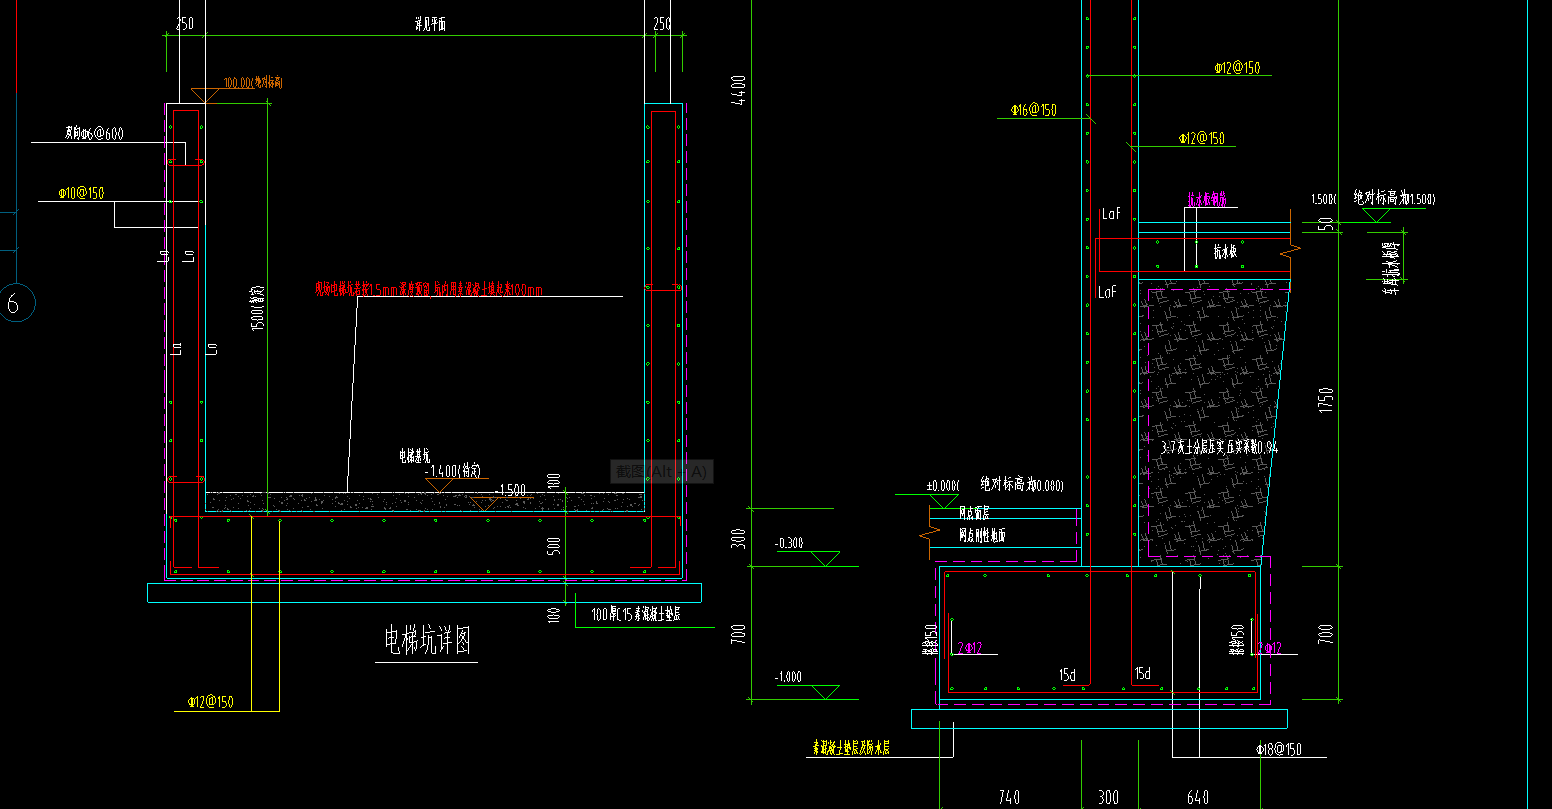The height and width of the screenshot is (809, 1552).
Task: Click the orange 100.00 absolute elevation label
Action: coord(252,83)
